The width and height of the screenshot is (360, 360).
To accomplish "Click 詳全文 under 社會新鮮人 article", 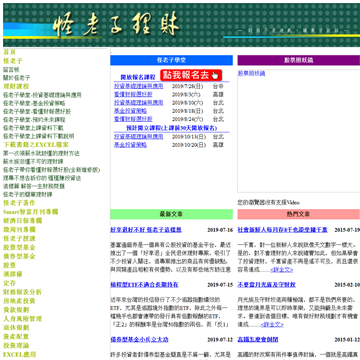I will click(282, 270).
